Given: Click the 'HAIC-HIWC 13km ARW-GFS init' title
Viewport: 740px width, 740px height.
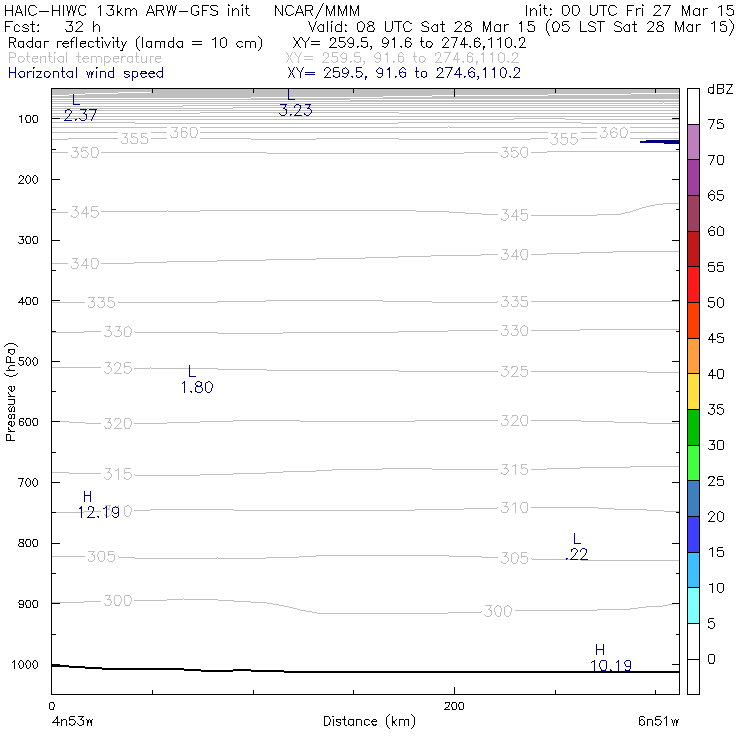Looking at the screenshot, I should pos(127,10).
